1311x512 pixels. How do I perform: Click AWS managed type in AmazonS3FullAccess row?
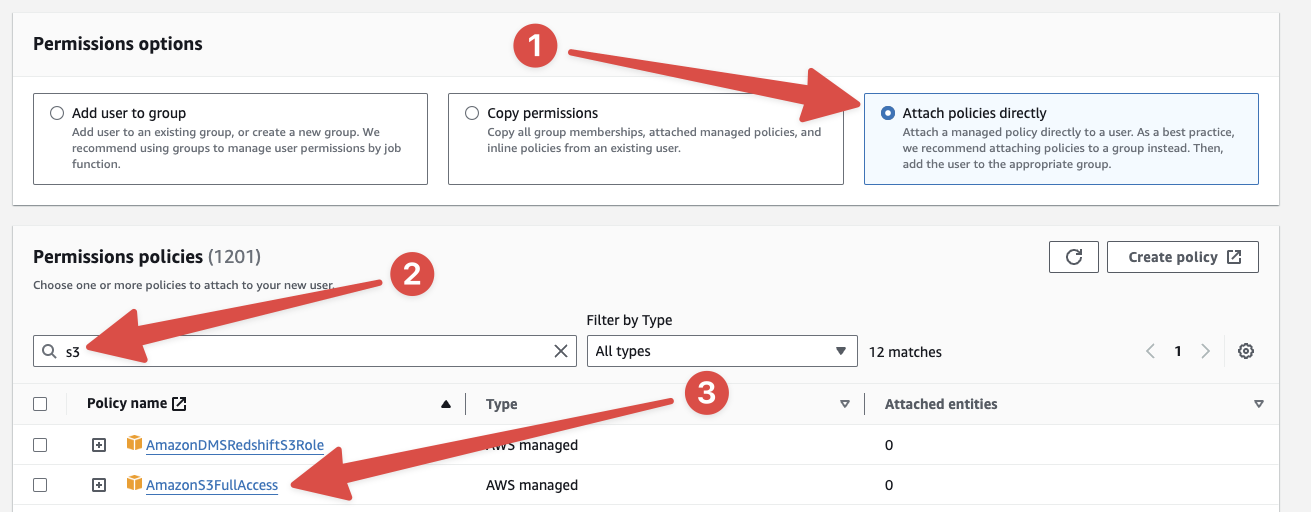pos(532,485)
